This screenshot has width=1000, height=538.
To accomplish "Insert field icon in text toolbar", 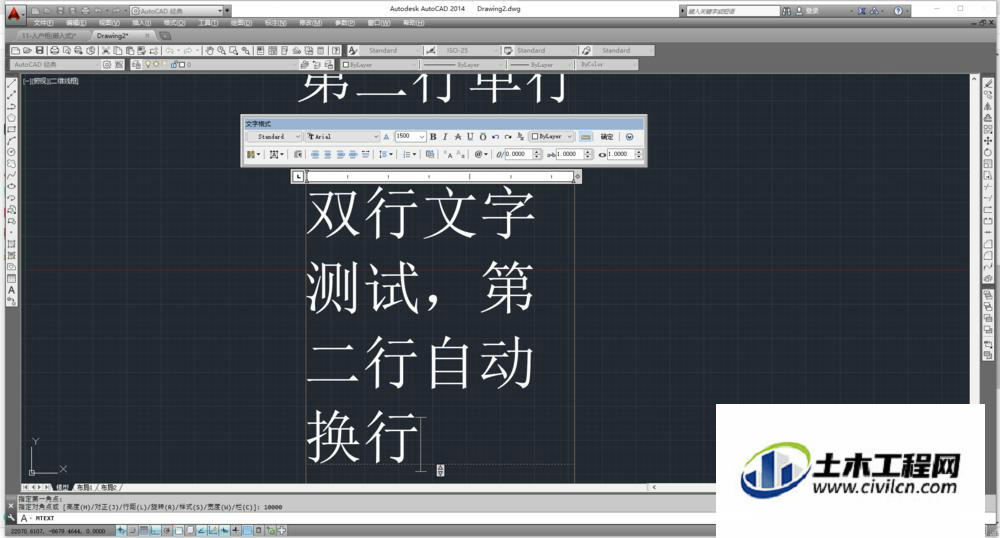I will click(430, 154).
